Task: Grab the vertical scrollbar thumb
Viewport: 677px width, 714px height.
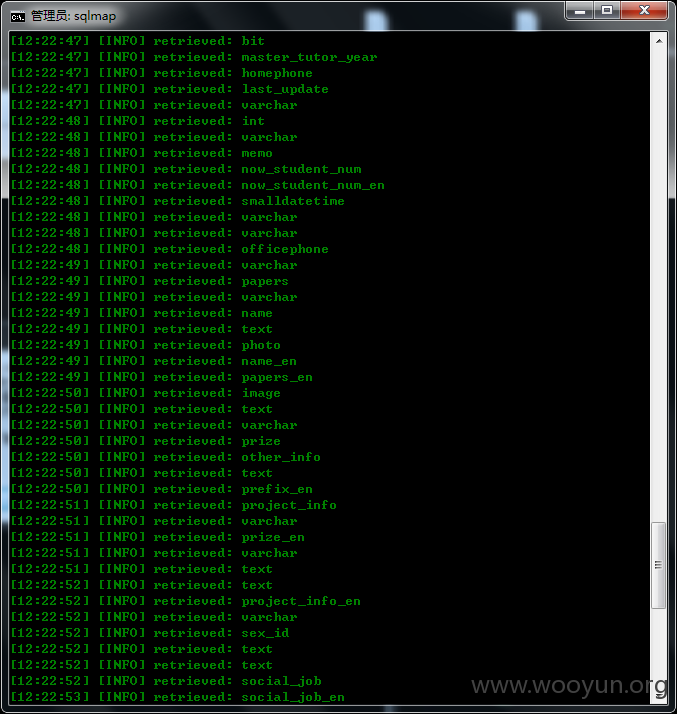Action: pos(658,565)
